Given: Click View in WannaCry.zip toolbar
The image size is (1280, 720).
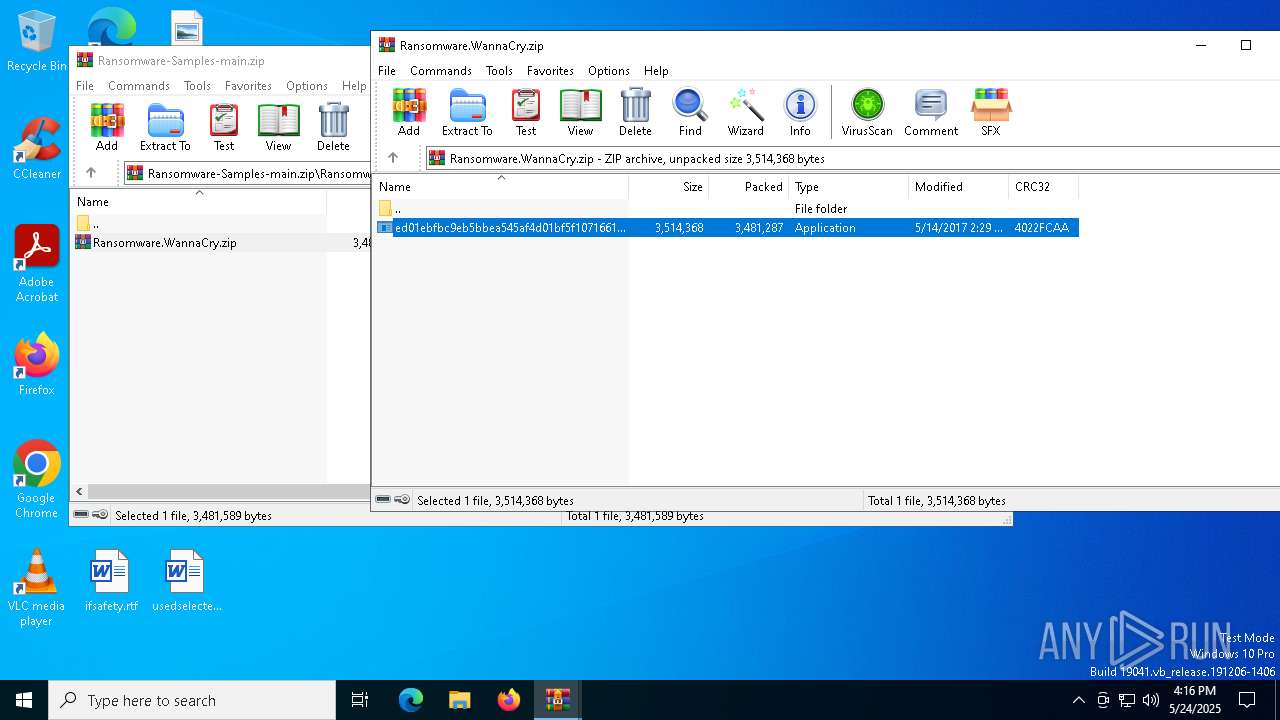Looking at the screenshot, I should (x=580, y=112).
